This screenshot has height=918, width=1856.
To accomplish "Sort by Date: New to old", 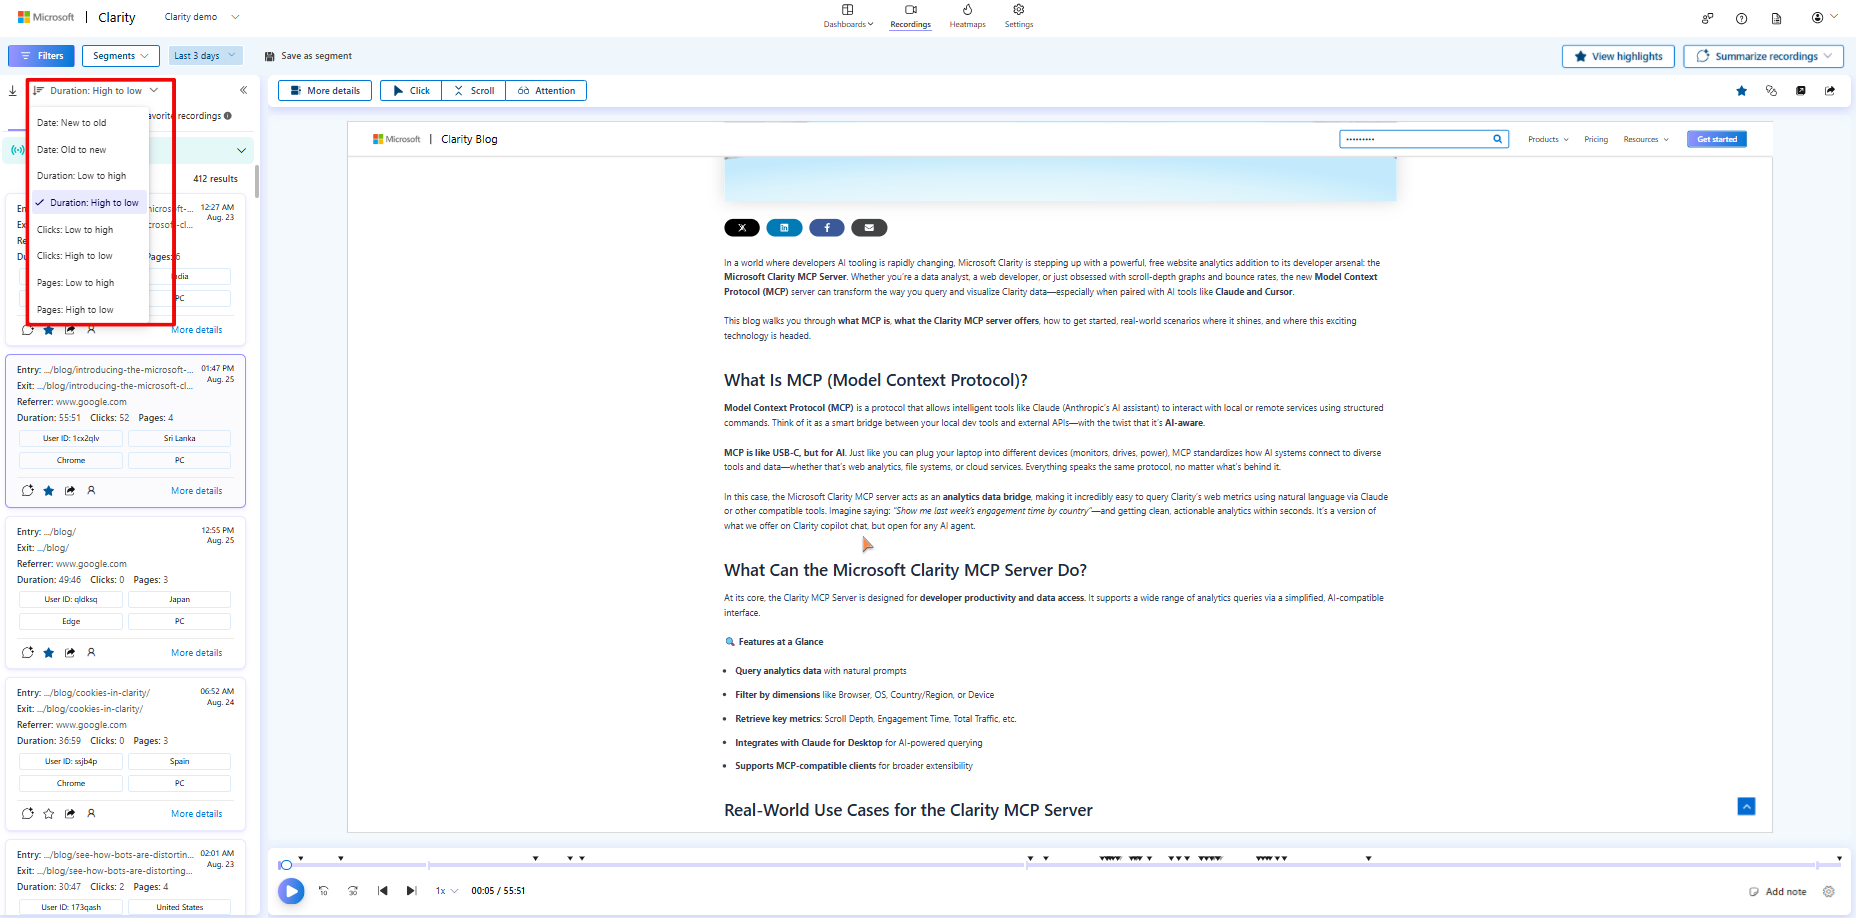I will [x=90, y=123].
